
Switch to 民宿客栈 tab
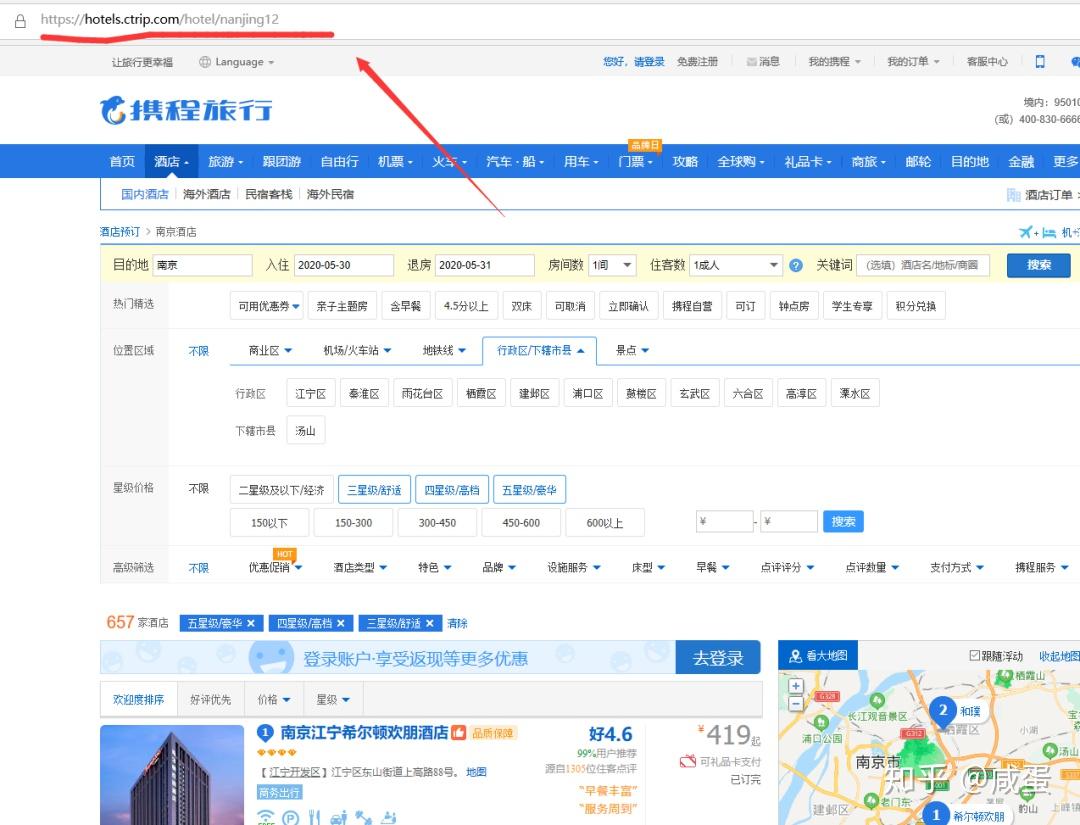[269, 194]
